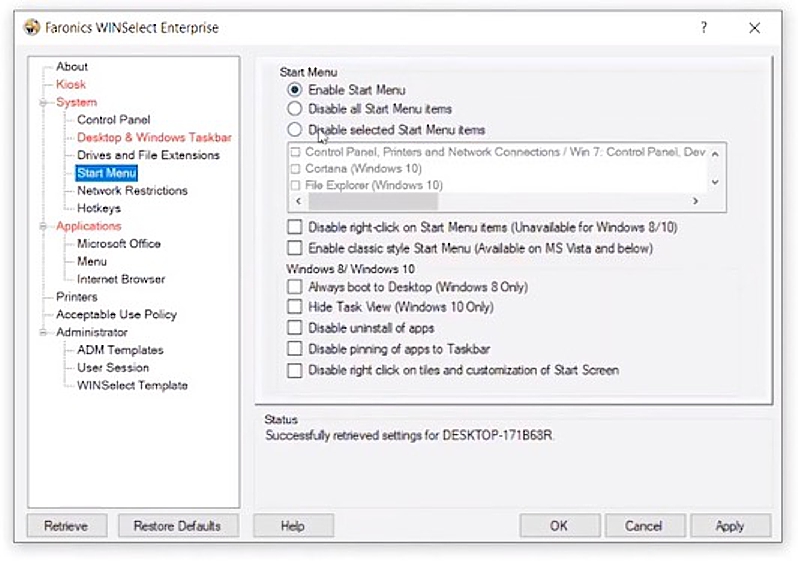Choose Disable all Start Menu items

click(x=295, y=109)
